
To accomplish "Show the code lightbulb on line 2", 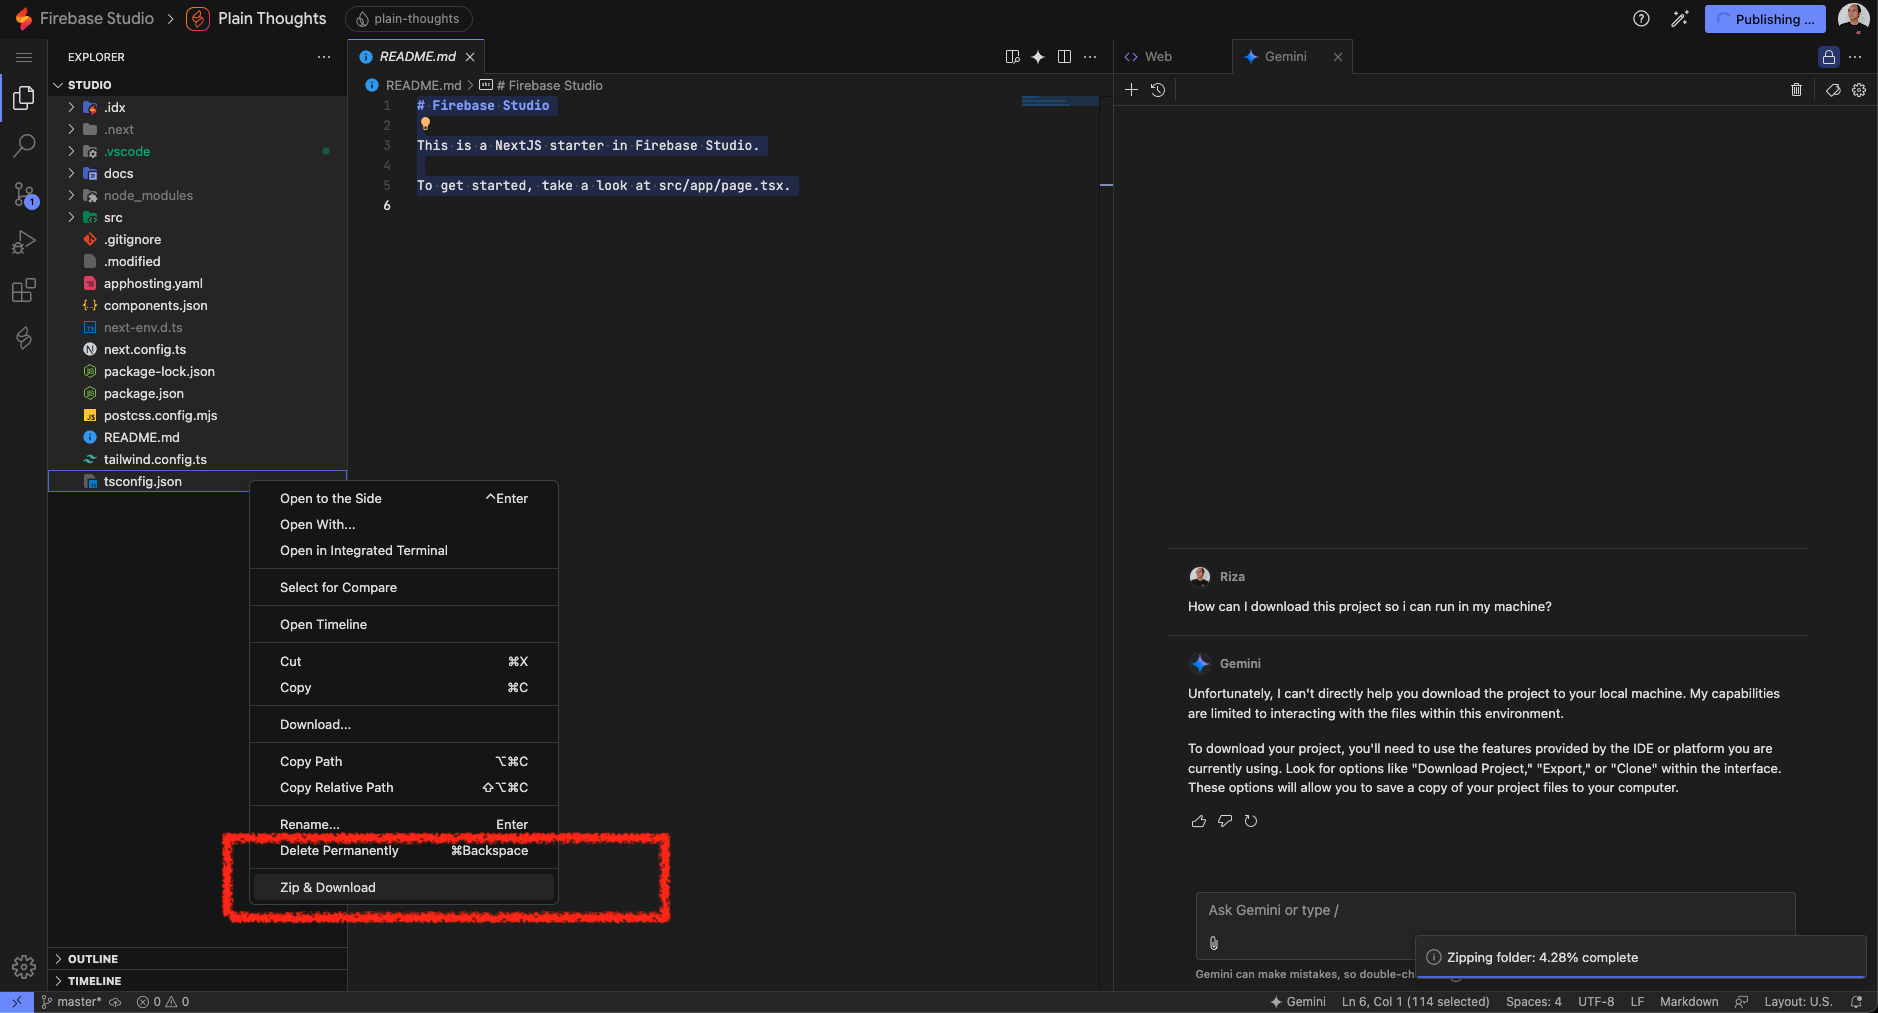I will 425,124.
